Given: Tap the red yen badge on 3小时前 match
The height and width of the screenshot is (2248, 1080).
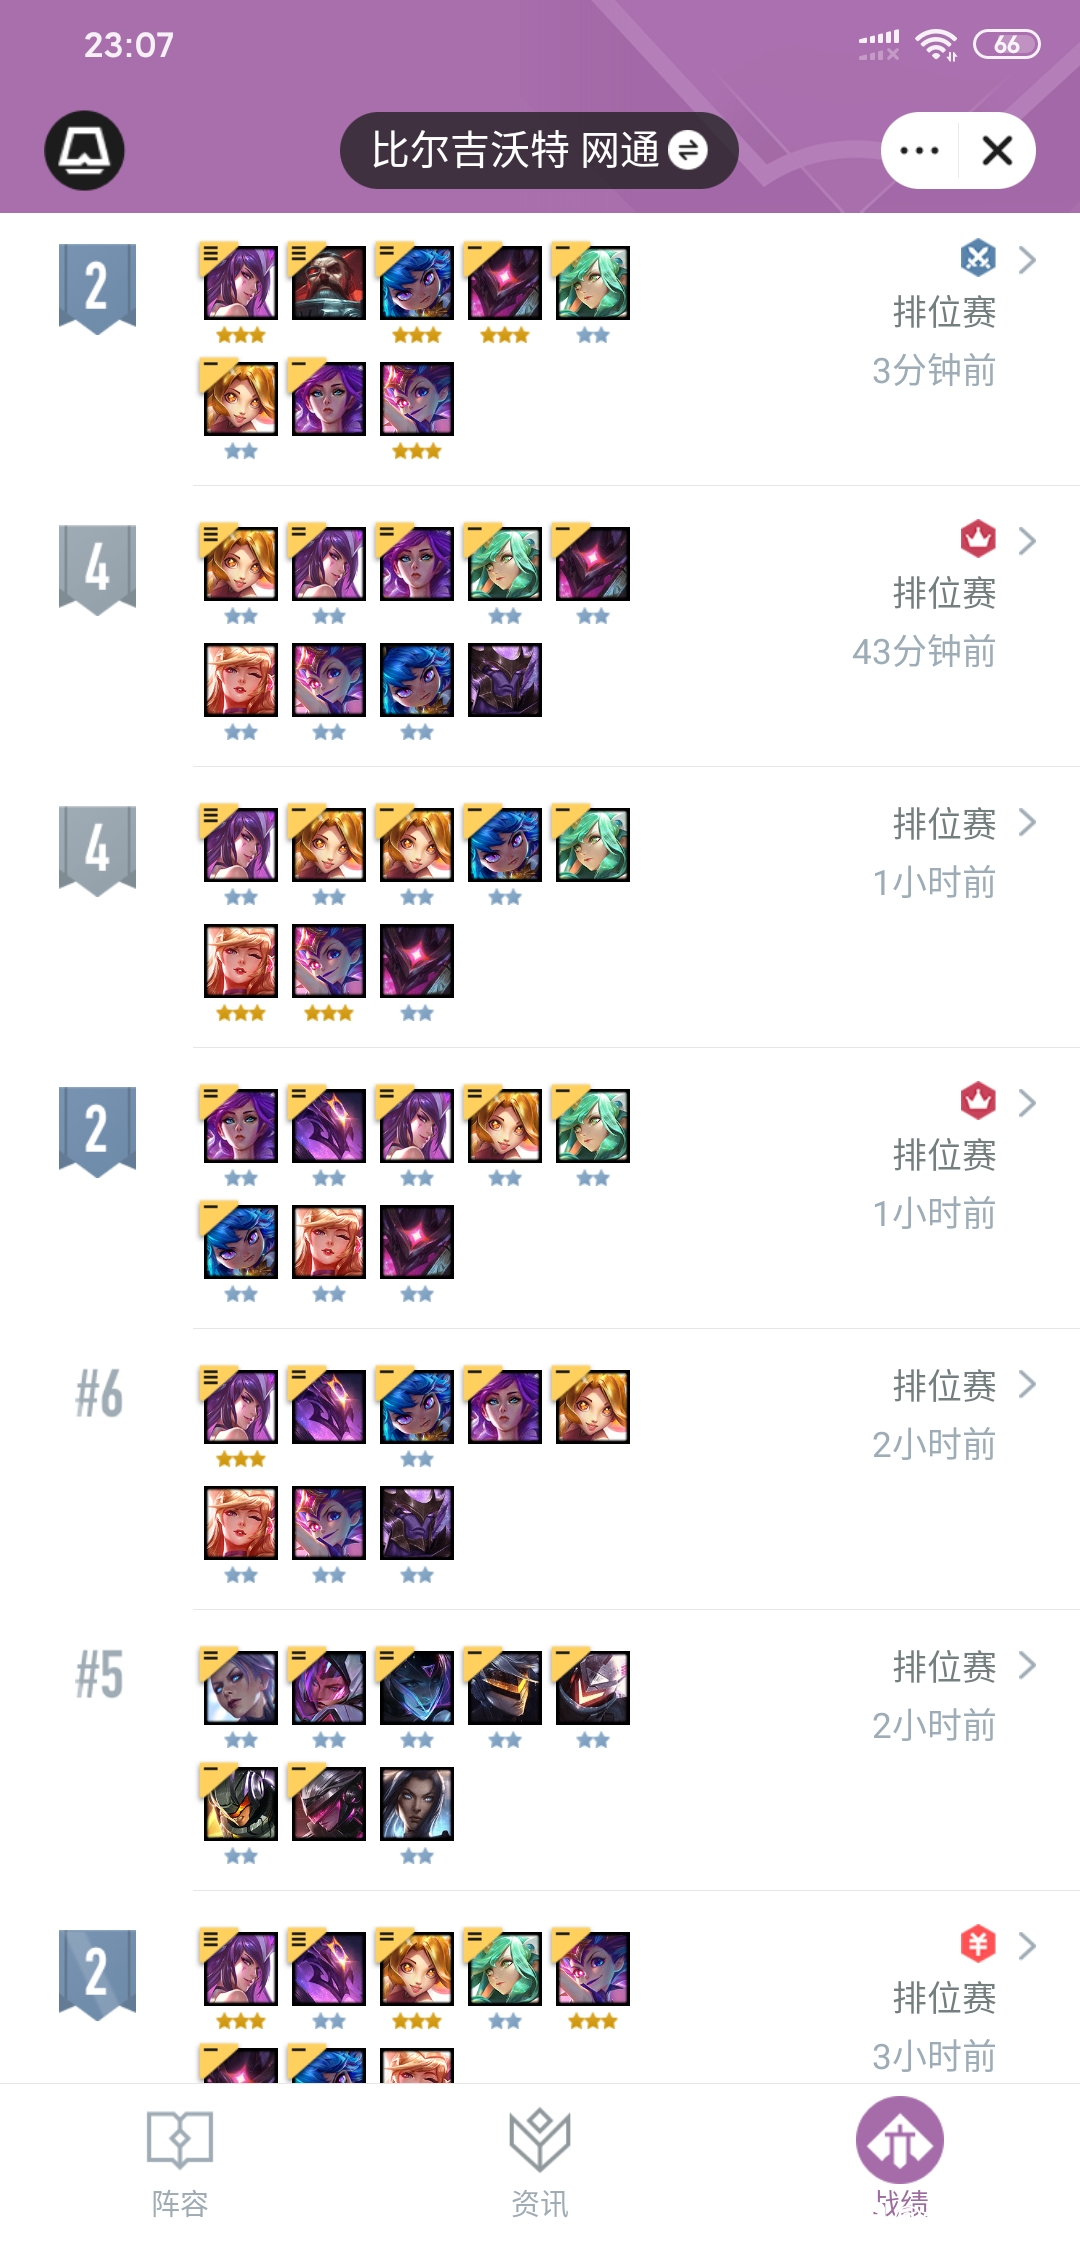Looking at the screenshot, I should tap(978, 1944).
